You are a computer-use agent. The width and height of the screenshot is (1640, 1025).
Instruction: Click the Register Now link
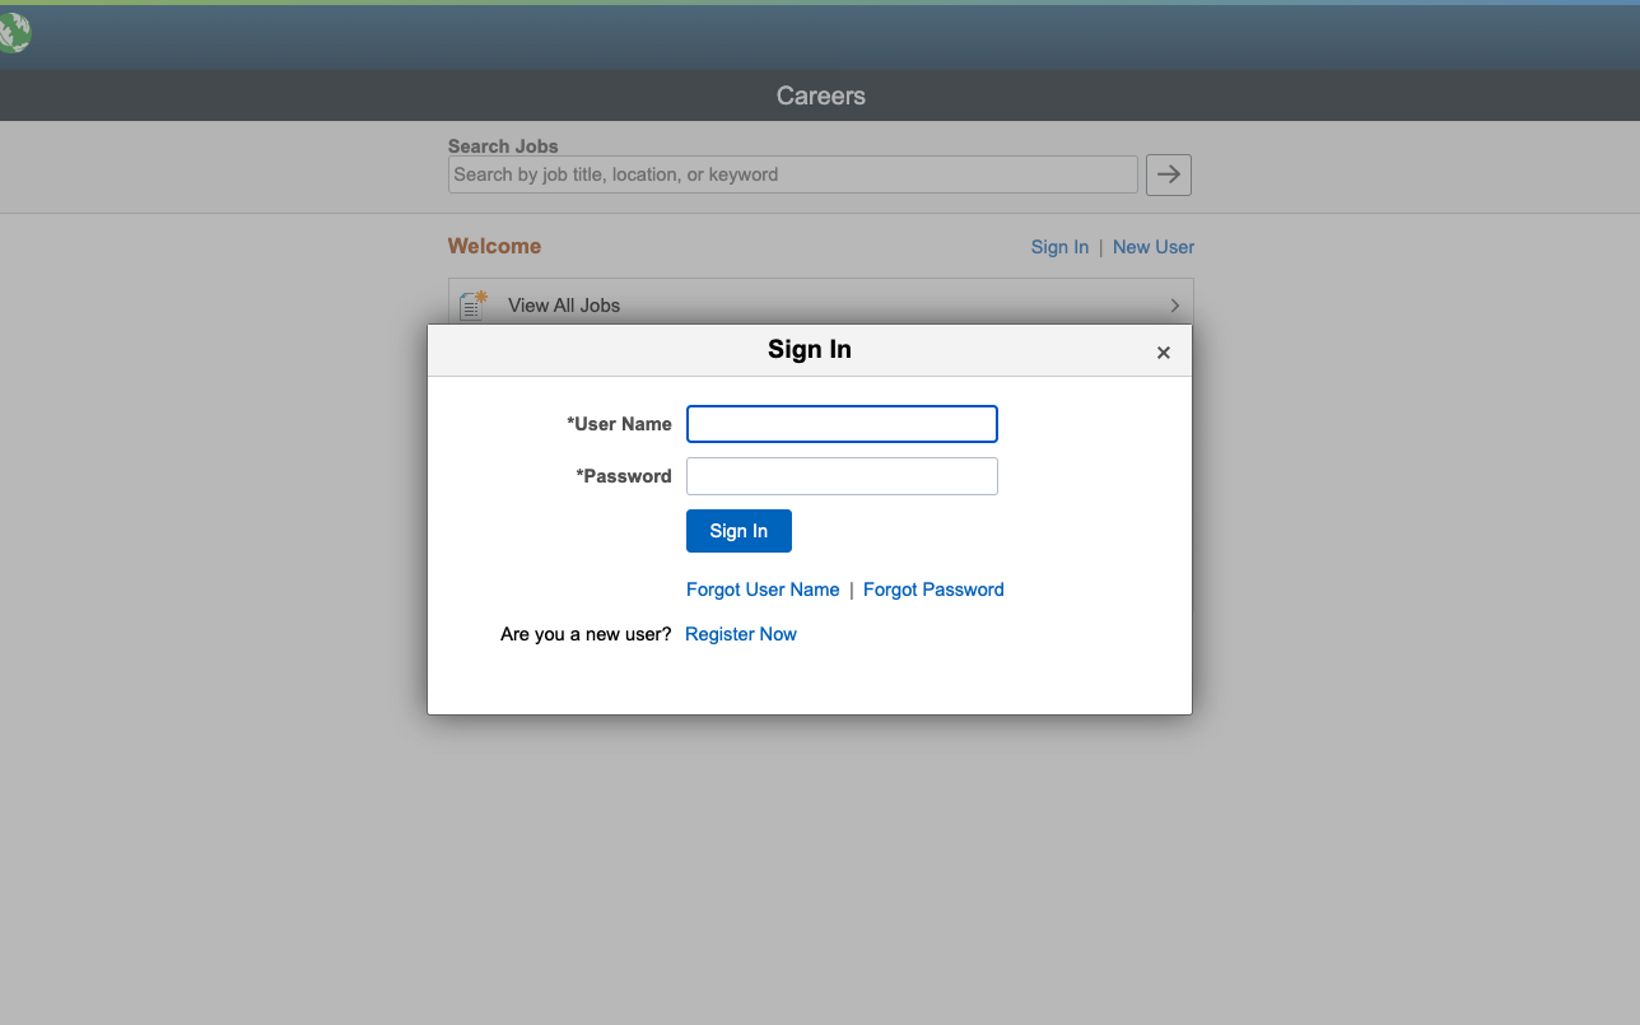point(740,634)
